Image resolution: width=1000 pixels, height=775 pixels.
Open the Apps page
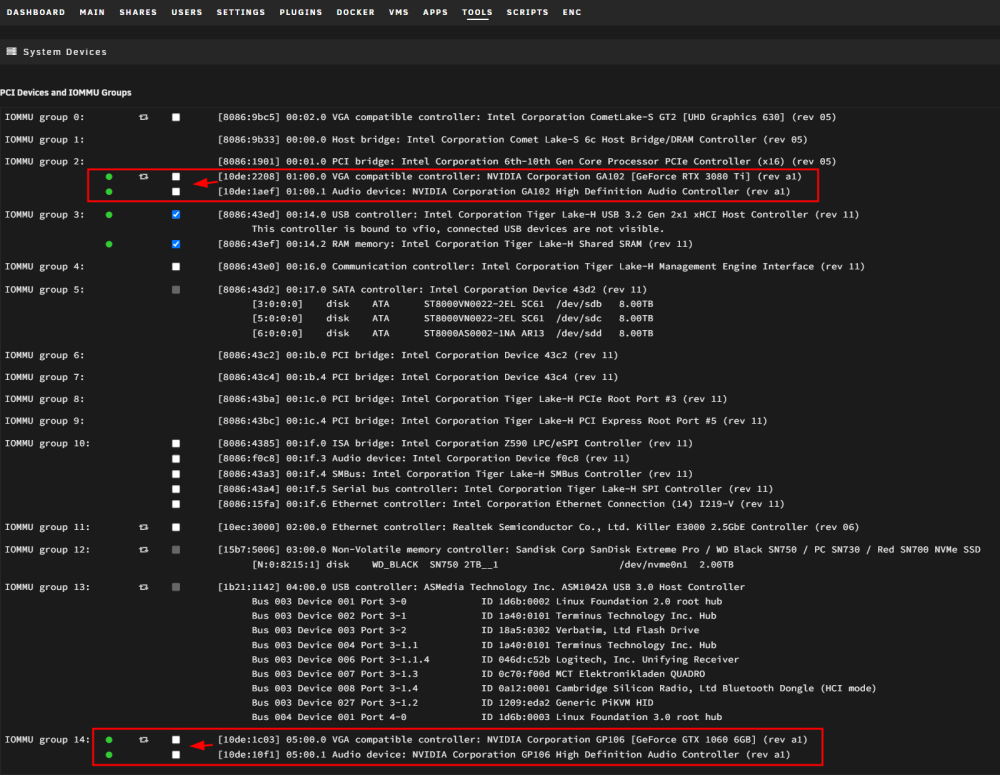point(435,12)
